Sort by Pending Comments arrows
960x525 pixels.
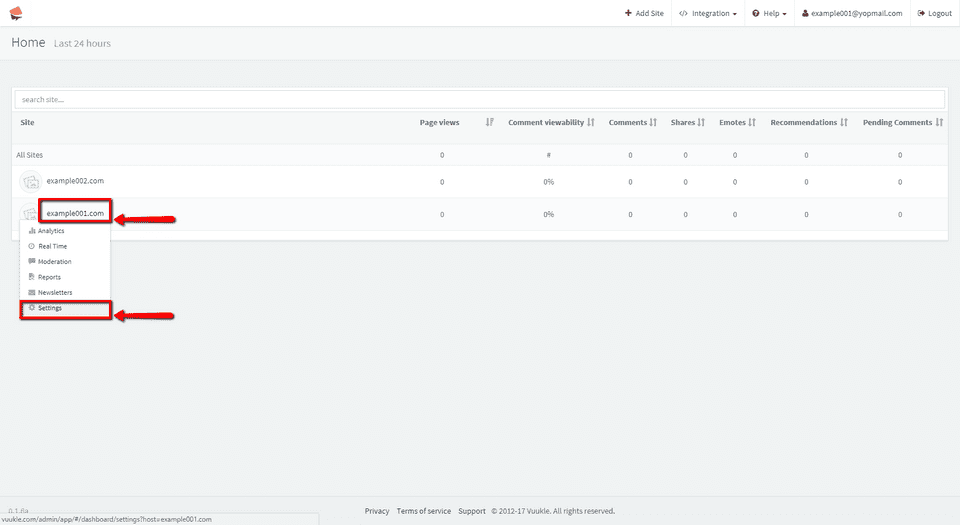click(x=940, y=122)
